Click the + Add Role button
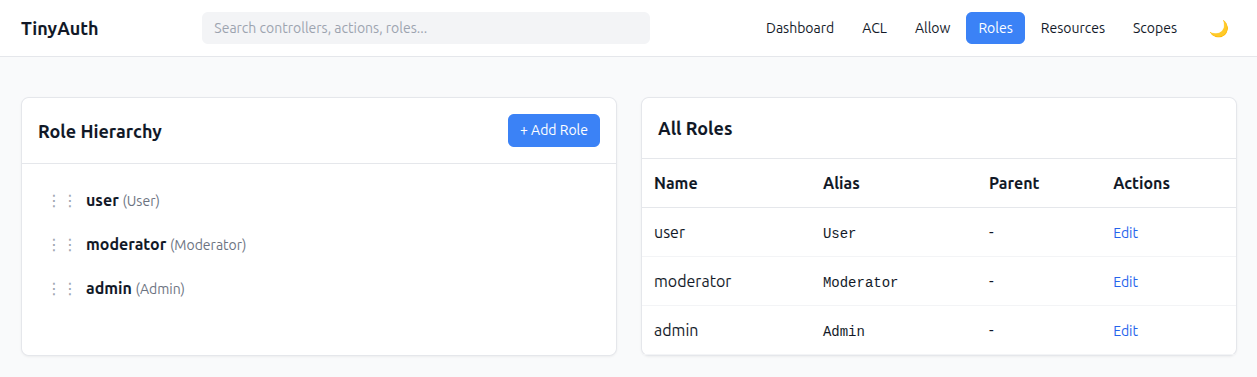This screenshot has height=377, width=1257. click(x=554, y=130)
